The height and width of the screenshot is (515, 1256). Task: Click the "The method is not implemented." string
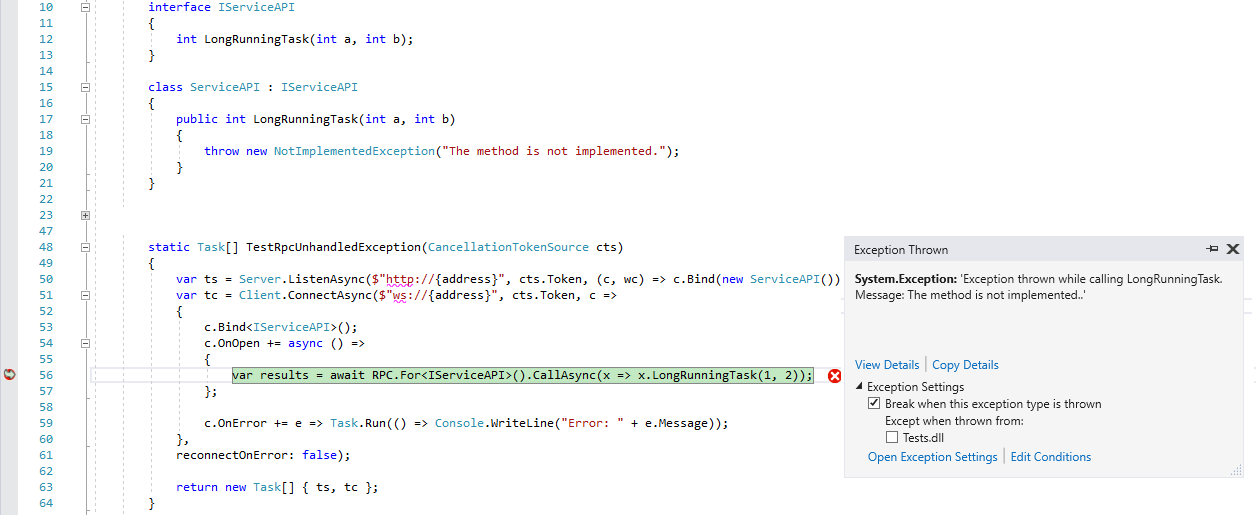pos(554,151)
